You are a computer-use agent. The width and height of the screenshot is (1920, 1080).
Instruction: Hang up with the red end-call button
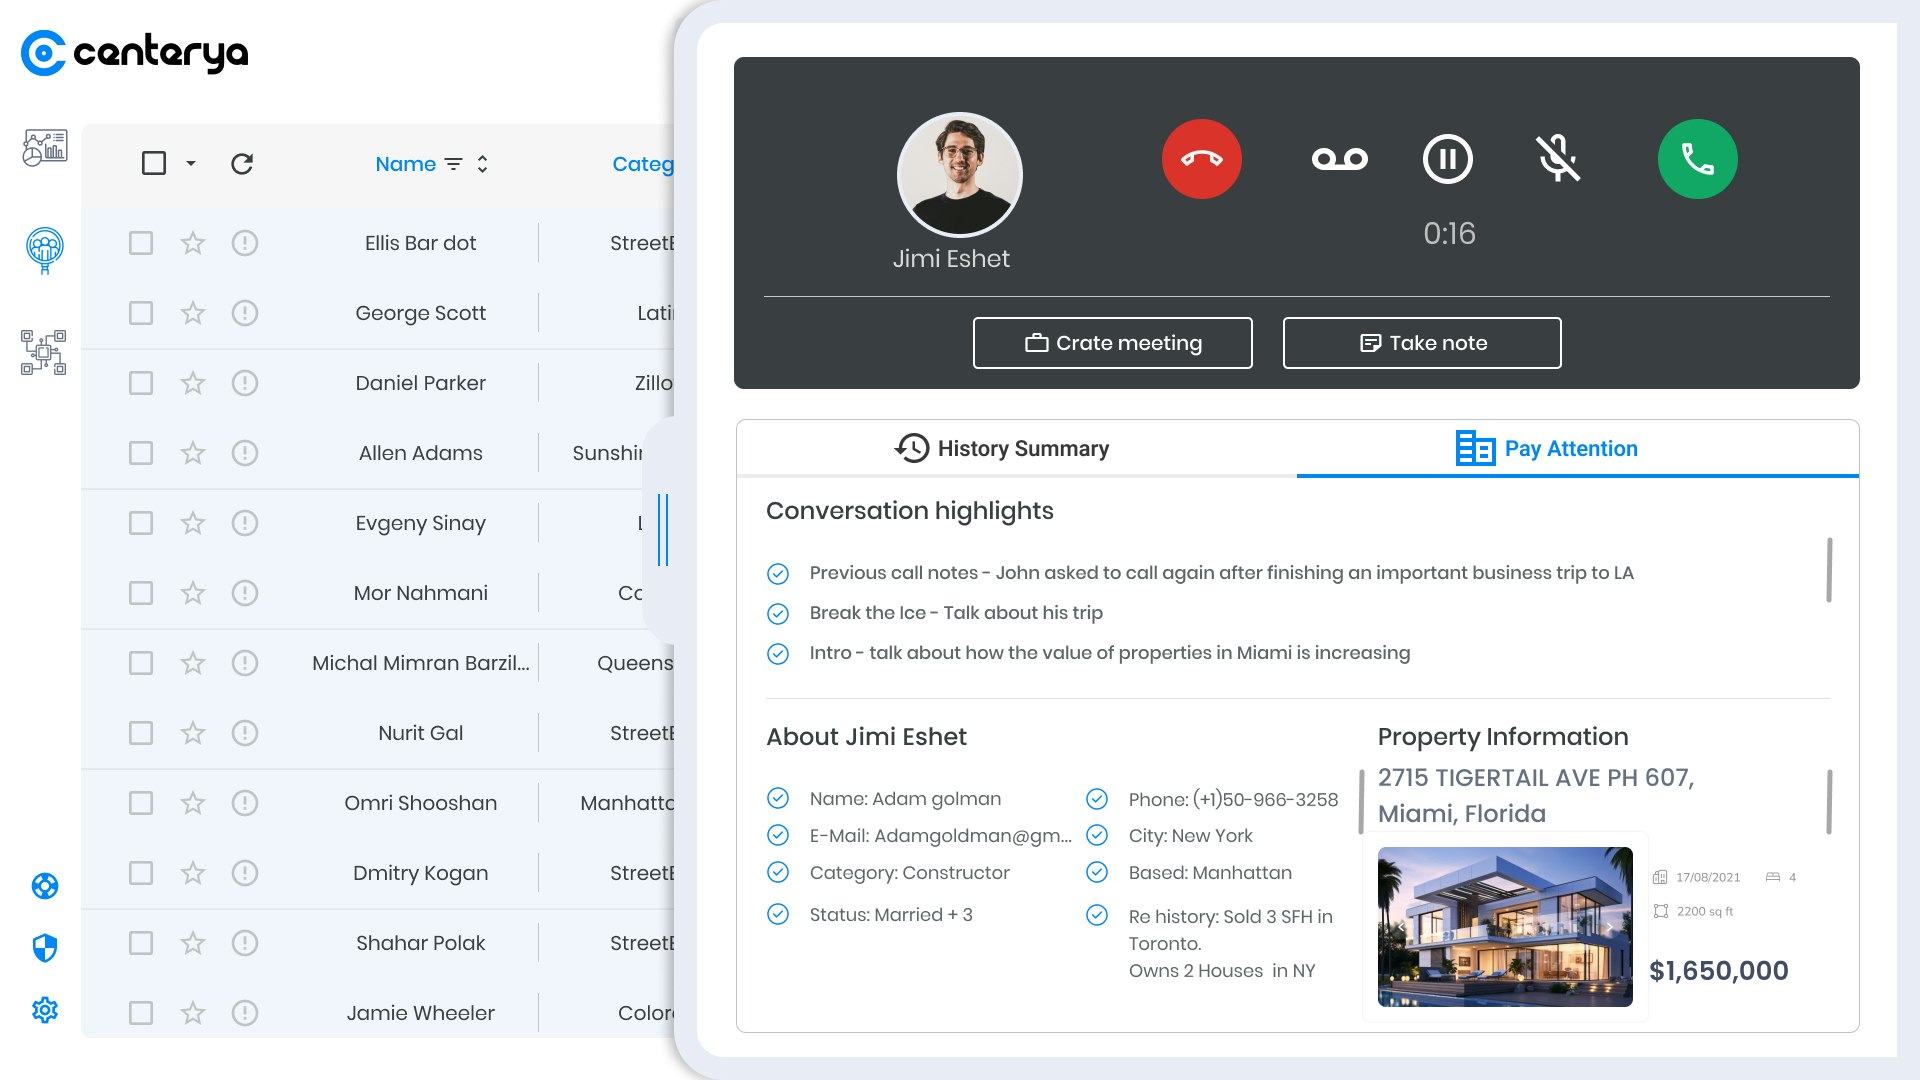[1201, 159]
